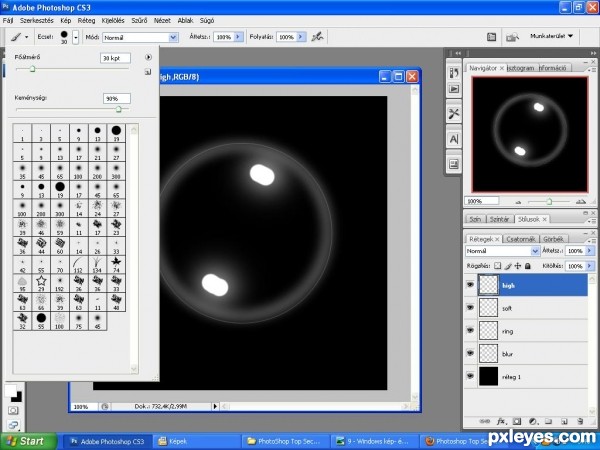Open the top collapsed dock panel icon
The width and height of the screenshot is (600, 450).
[x=454, y=72]
